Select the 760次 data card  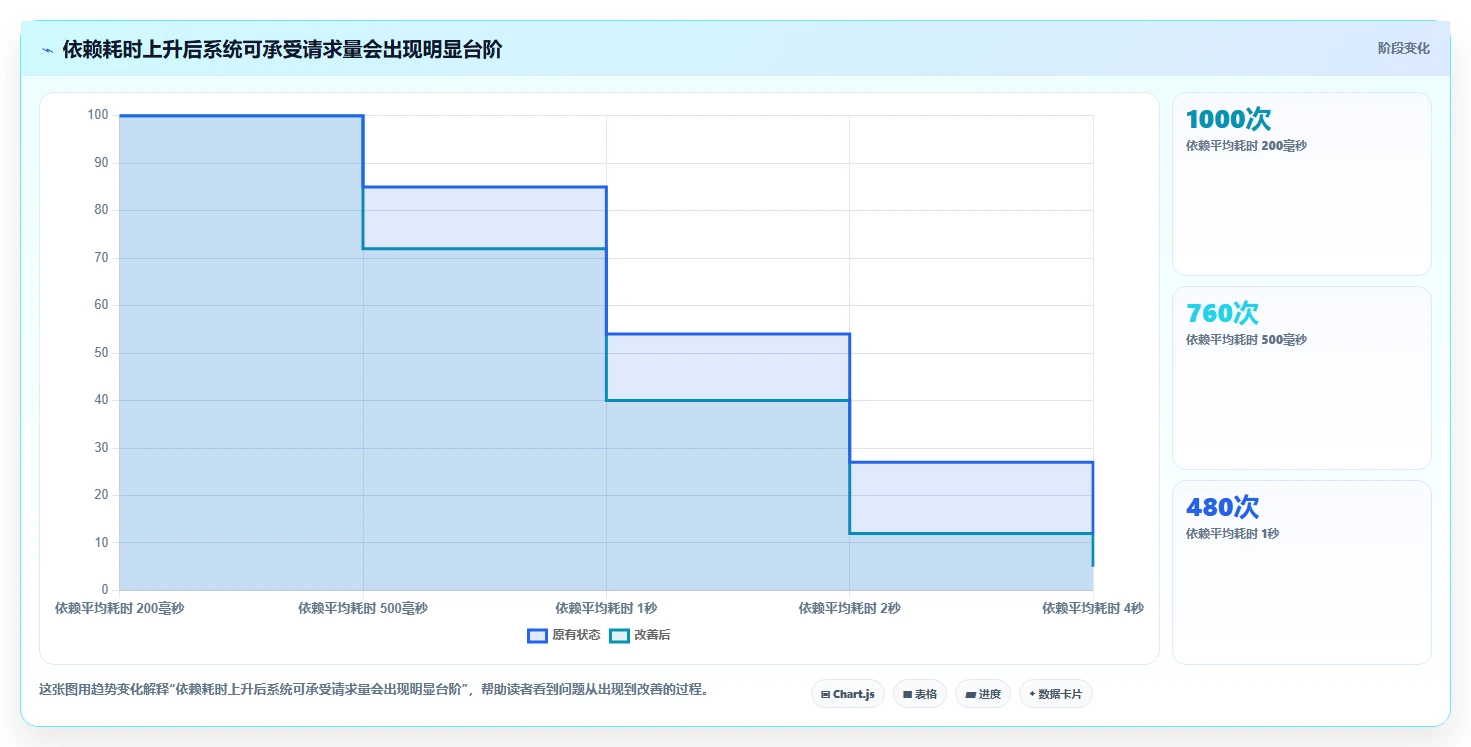(1301, 378)
